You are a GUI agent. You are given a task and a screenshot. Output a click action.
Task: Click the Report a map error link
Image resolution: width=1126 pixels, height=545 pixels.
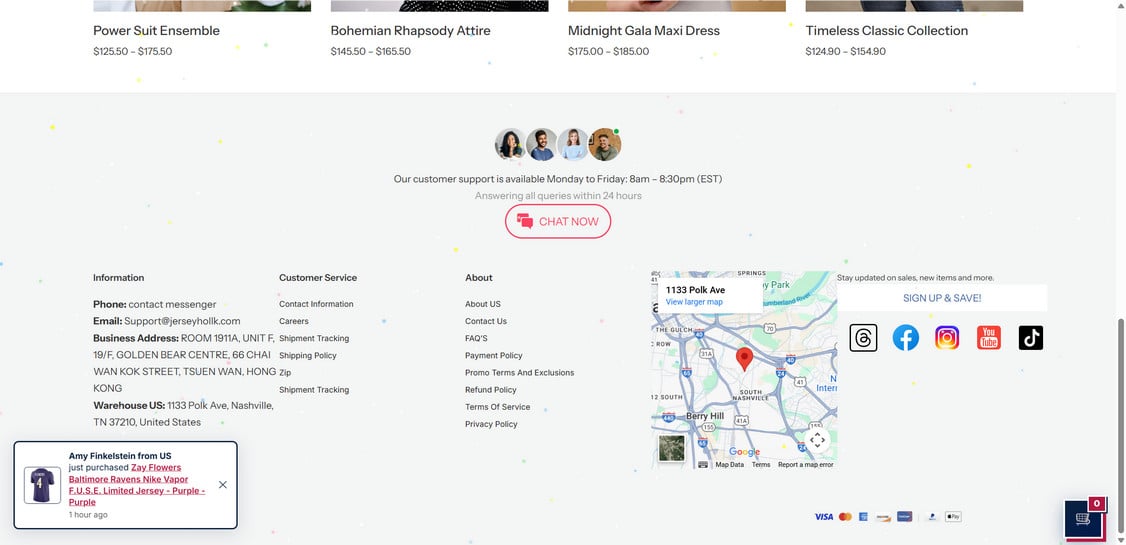805,465
